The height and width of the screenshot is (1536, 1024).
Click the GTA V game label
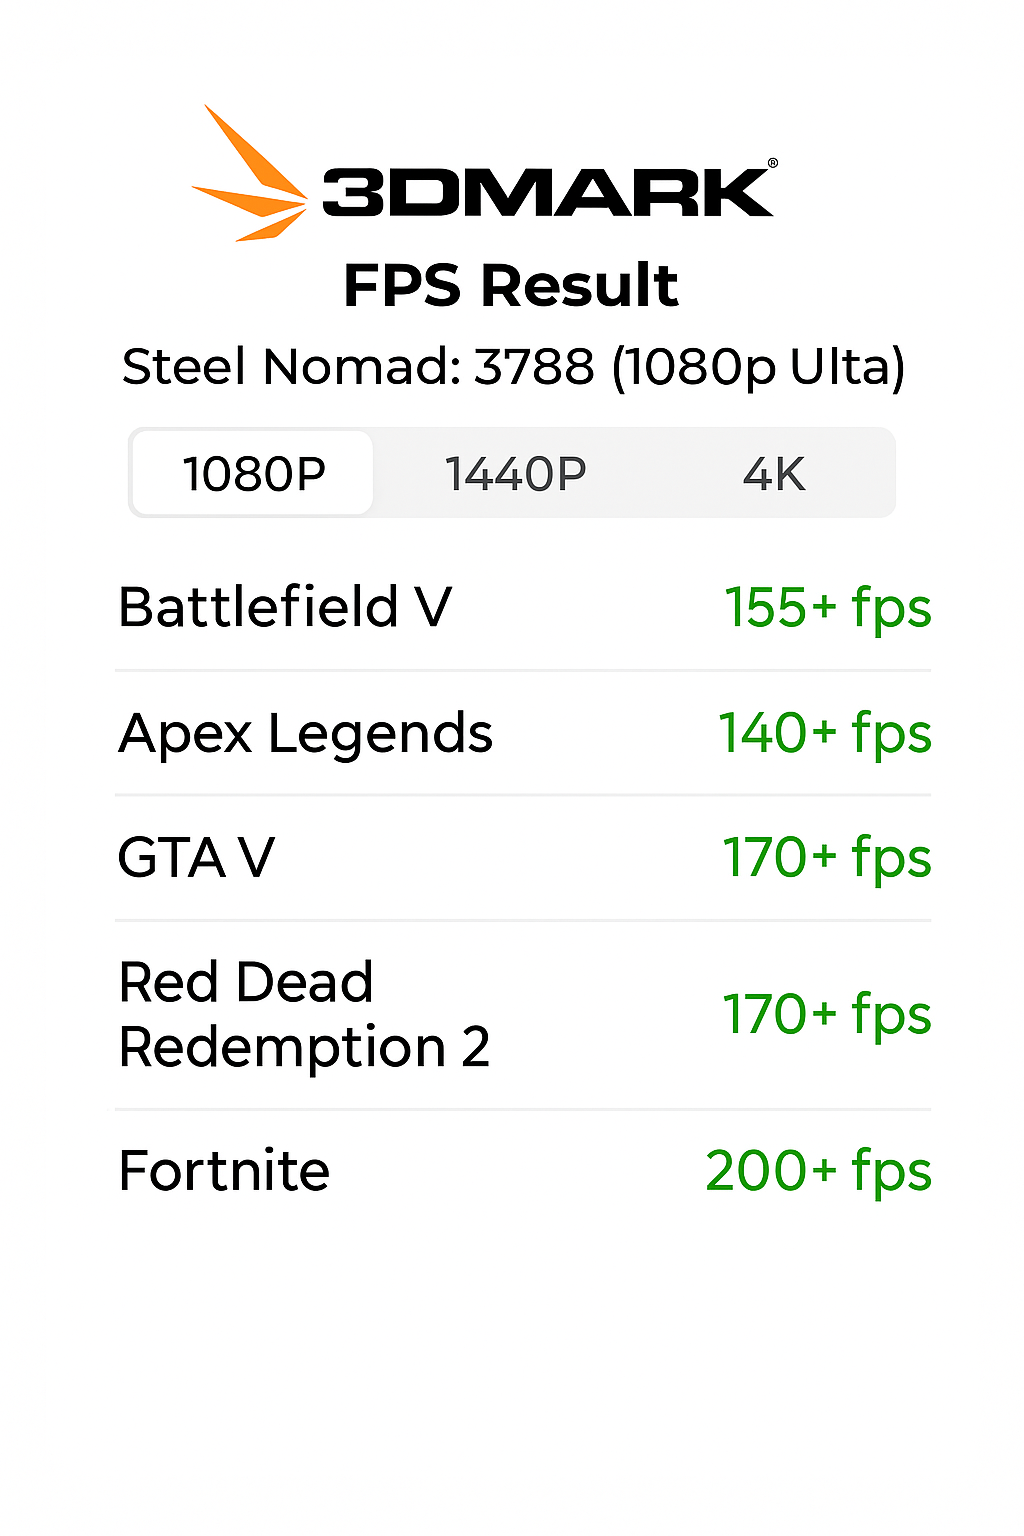193,857
